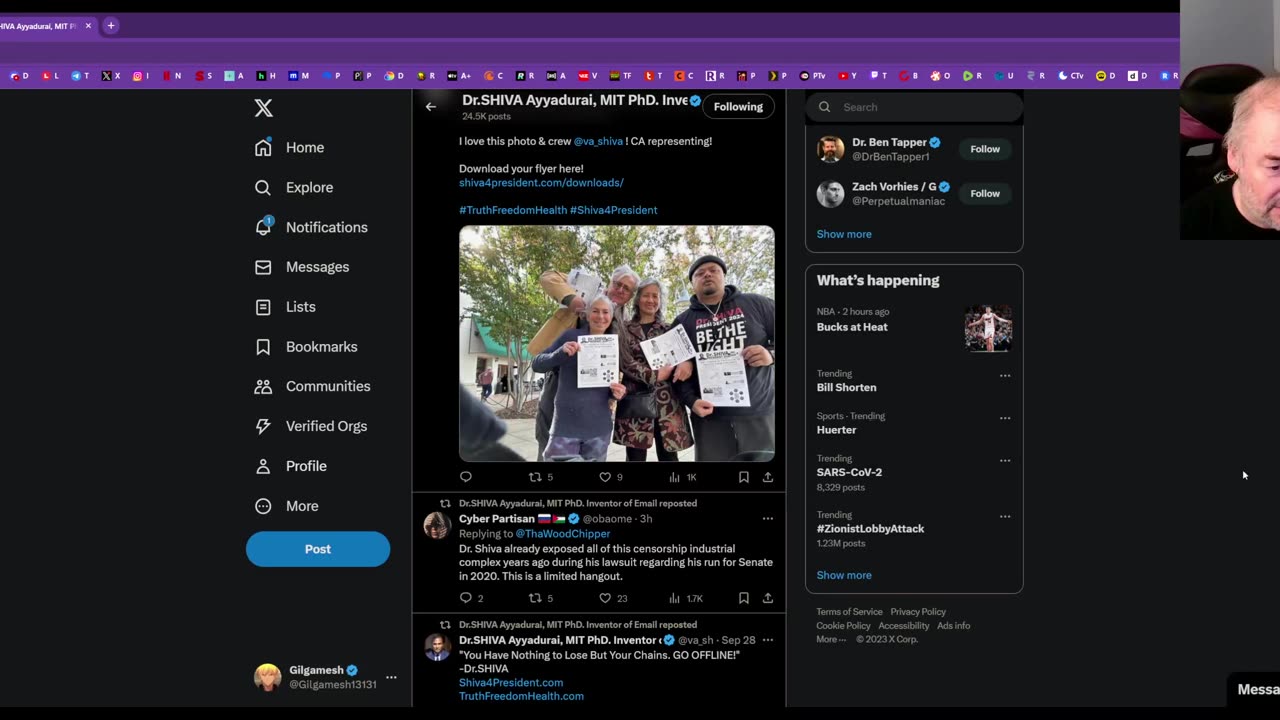Toggle the Following button for Dr.SHIVA
Viewport: 1280px width, 720px height.
point(738,107)
